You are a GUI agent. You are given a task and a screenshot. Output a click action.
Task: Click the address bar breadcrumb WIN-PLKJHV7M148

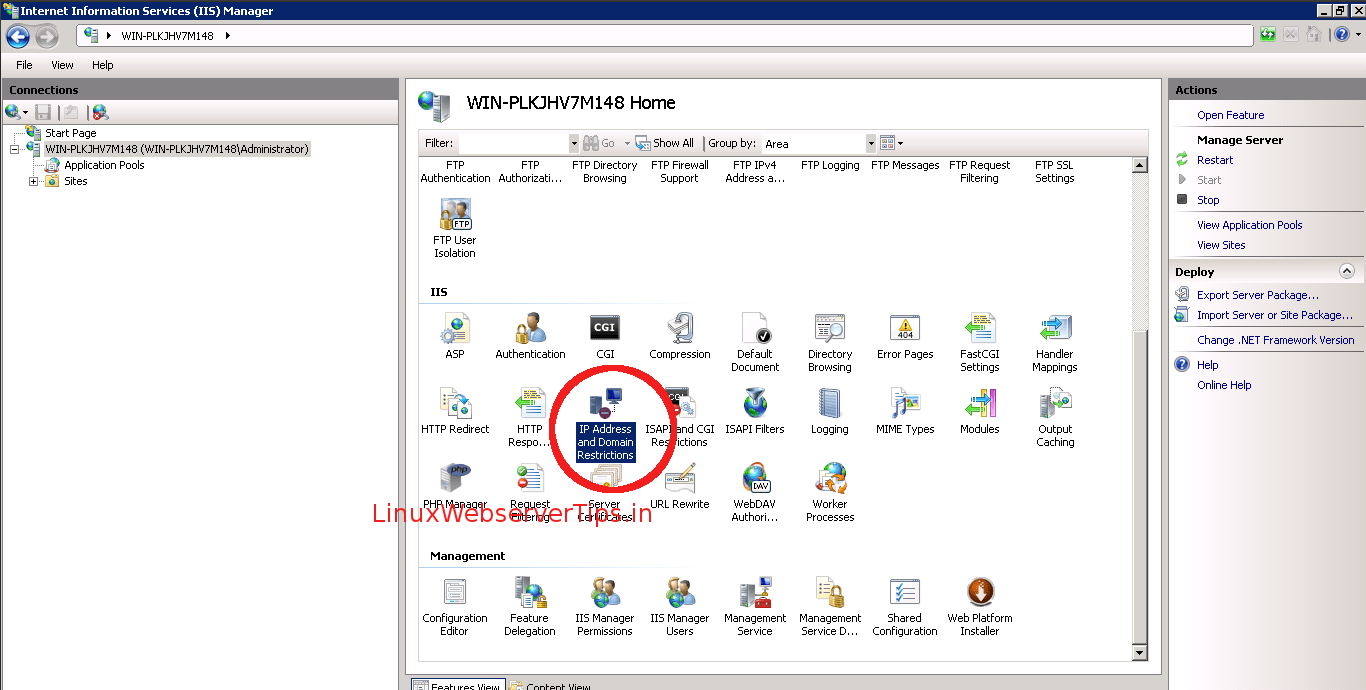(x=169, y=35)
